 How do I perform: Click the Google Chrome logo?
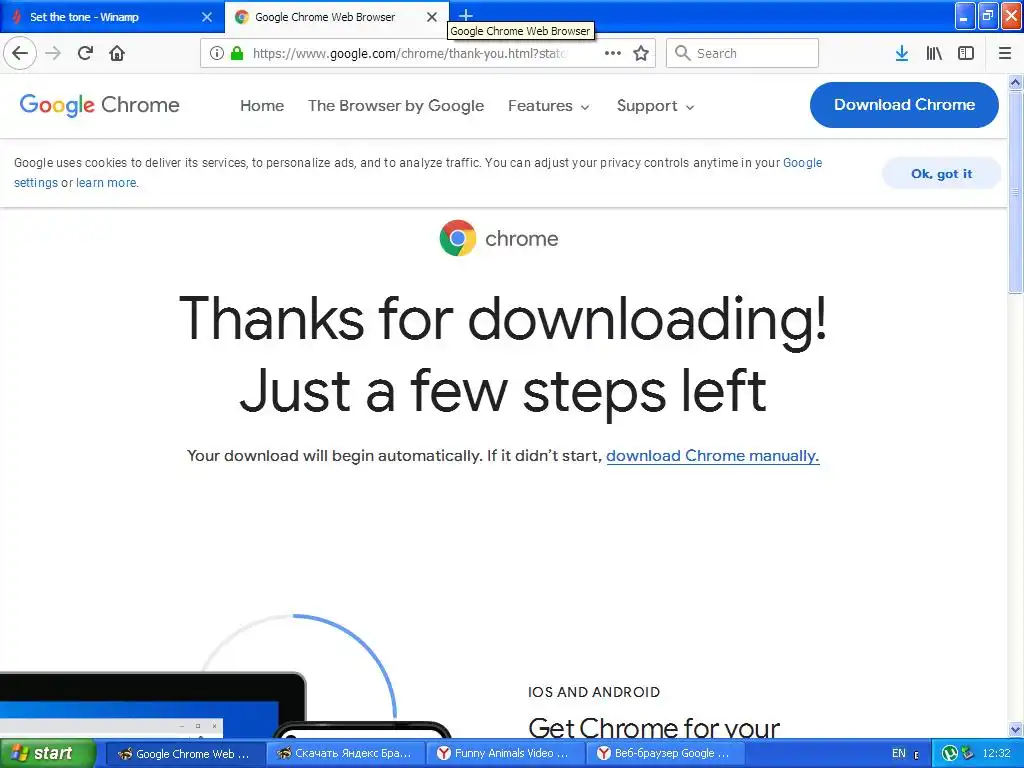(99, 105)
